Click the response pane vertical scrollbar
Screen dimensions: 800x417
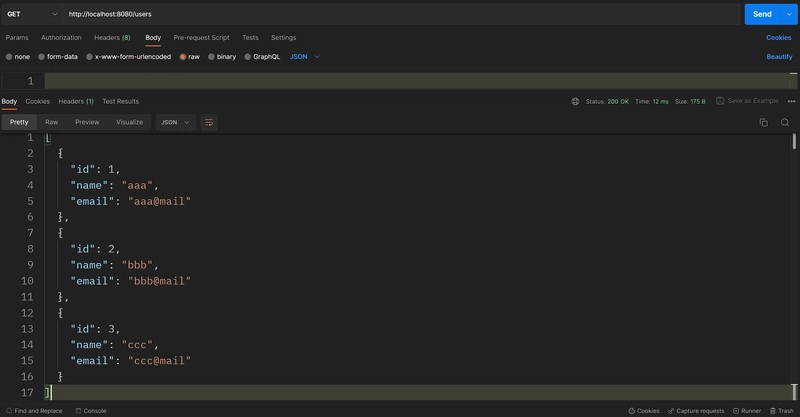(794, 141)
